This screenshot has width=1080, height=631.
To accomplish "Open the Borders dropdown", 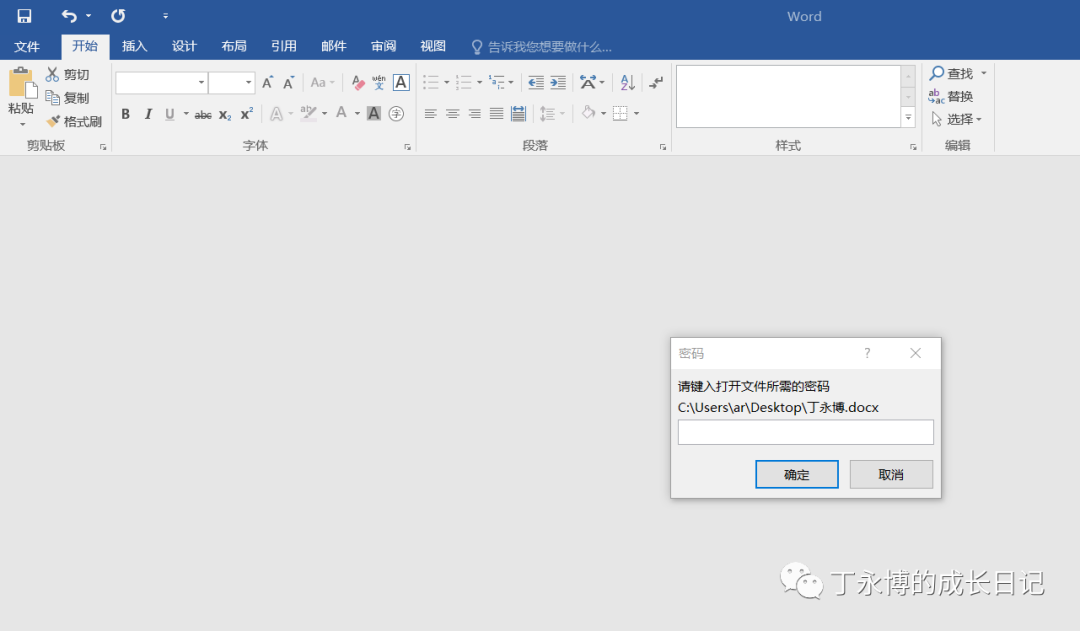I will click(636, 114).
